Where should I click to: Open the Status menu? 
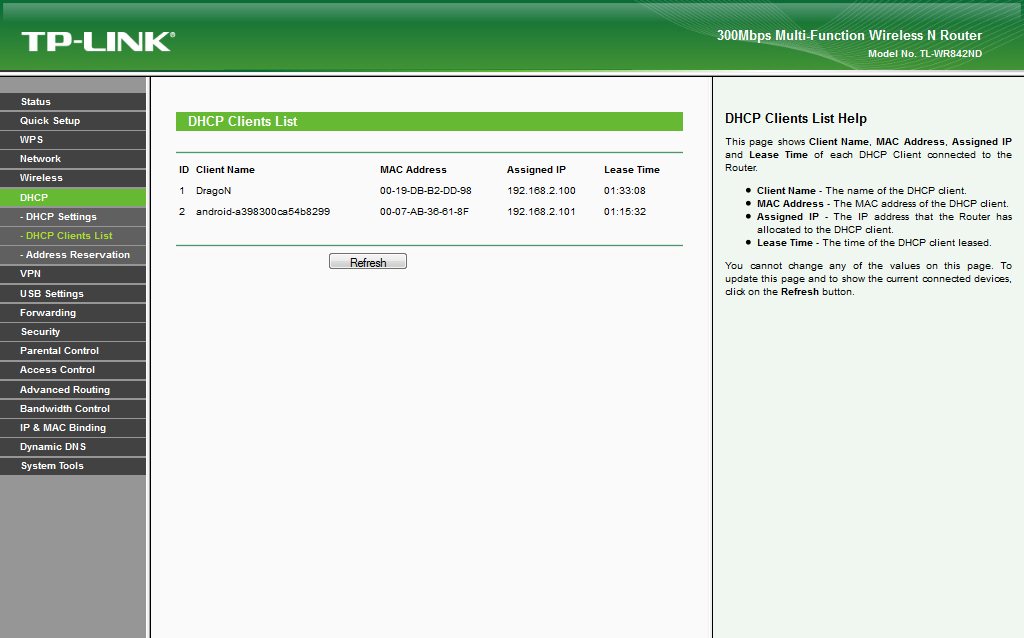72,102
